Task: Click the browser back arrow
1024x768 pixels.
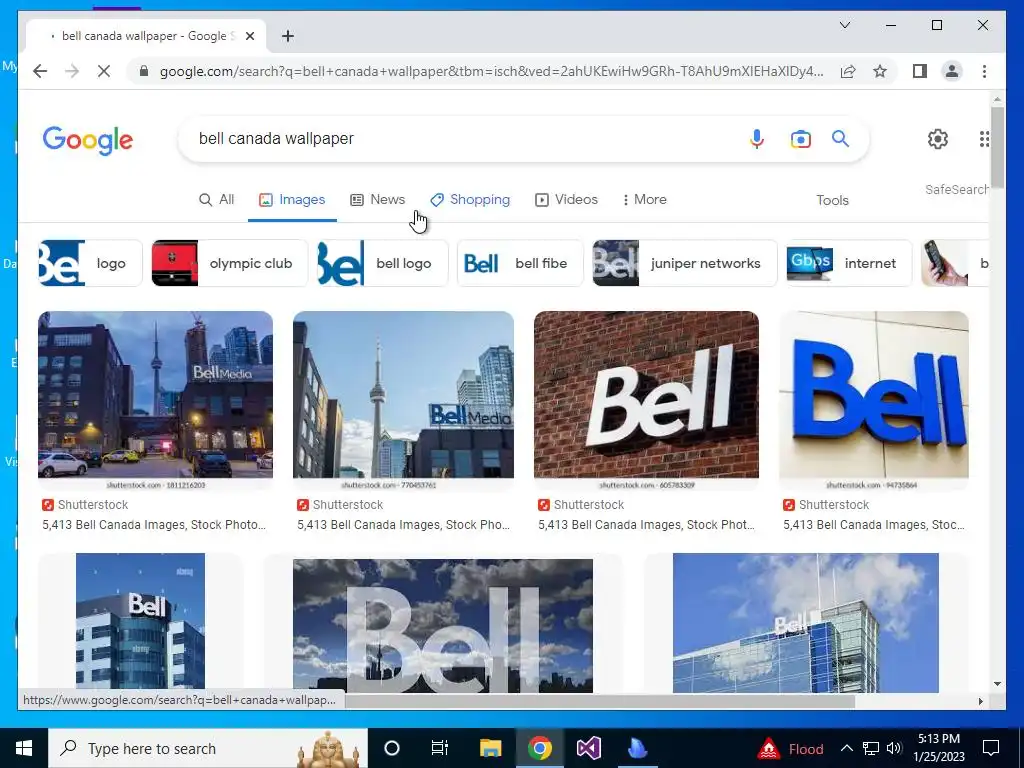Action: pos(40,71)
